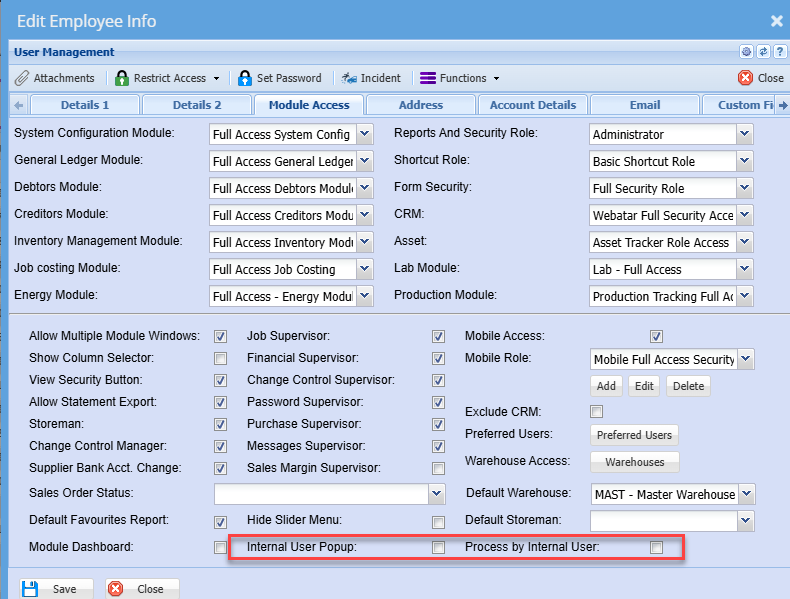
Task: Open System Configuration Module dropdown
Action: pyautogui.click(x=365, y=134)
